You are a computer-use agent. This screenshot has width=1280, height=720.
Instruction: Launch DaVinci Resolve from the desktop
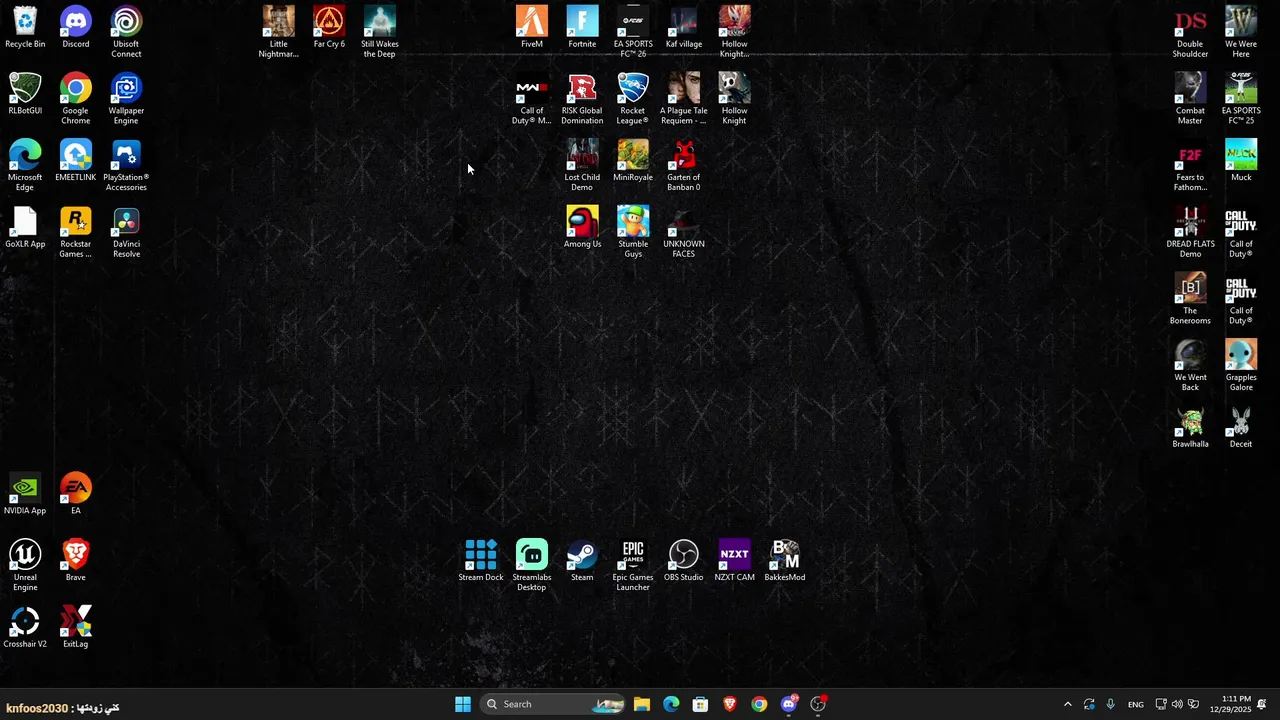click(126, 233)
